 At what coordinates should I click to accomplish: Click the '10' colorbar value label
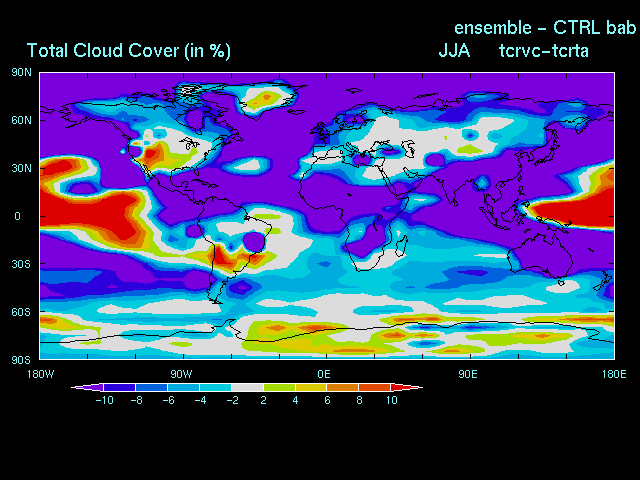391,400
